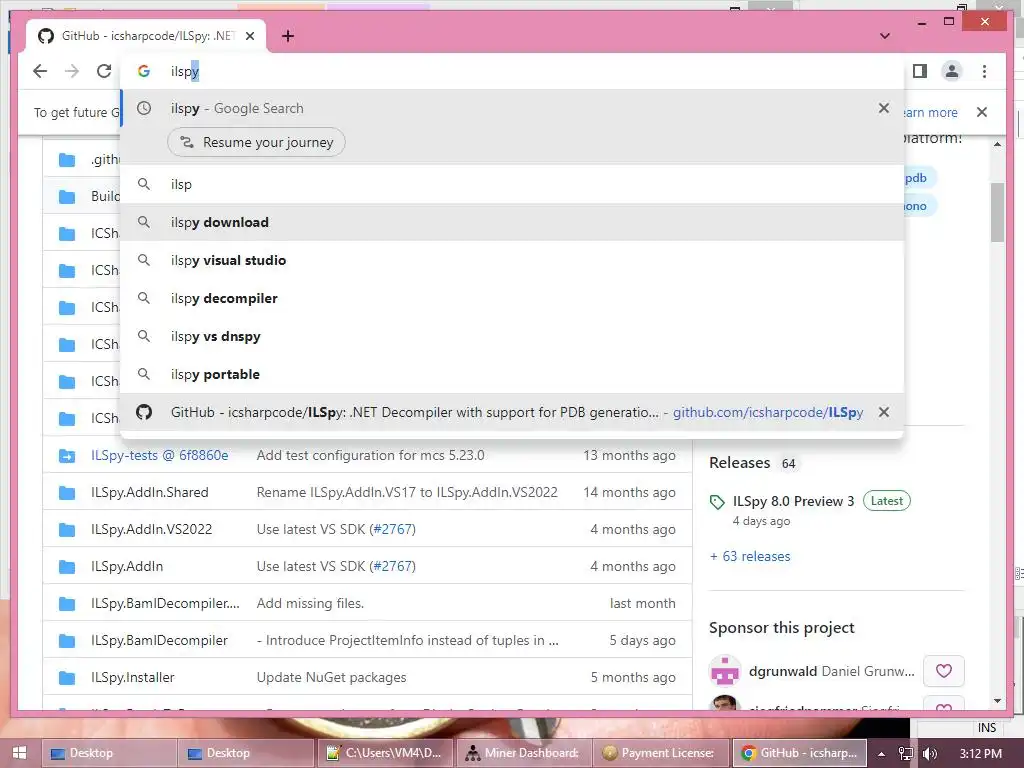Viewport: 1024px width, 768px height.
Task: Open the tab search chevron in the title bar
Action: pos(885,36)
